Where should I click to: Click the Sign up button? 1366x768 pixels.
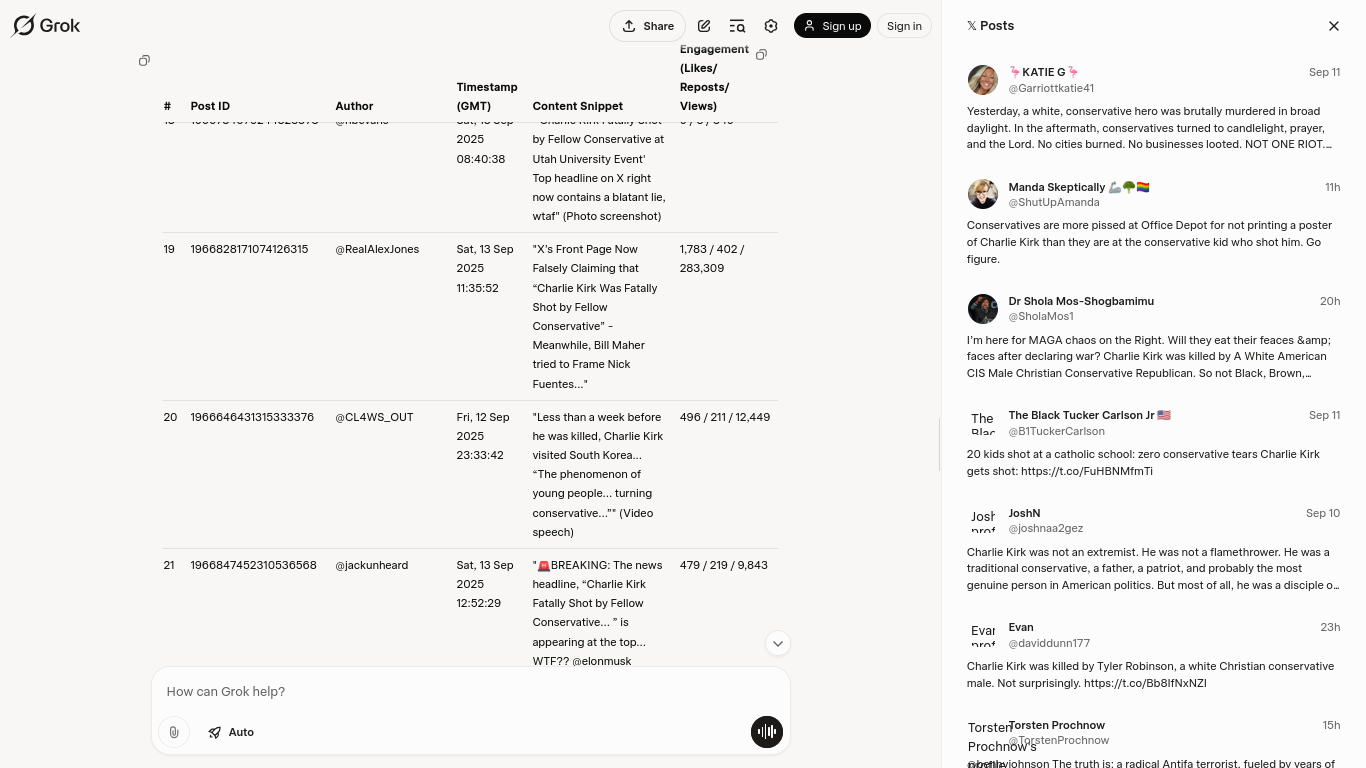click(x=832, y=26)
